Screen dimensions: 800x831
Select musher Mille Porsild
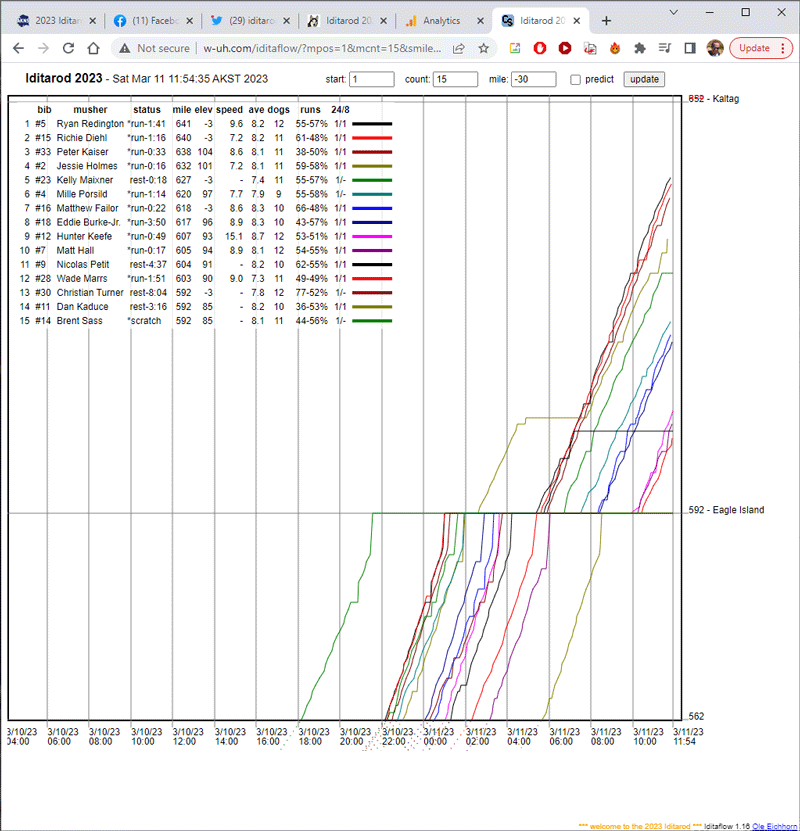(82, 194)
